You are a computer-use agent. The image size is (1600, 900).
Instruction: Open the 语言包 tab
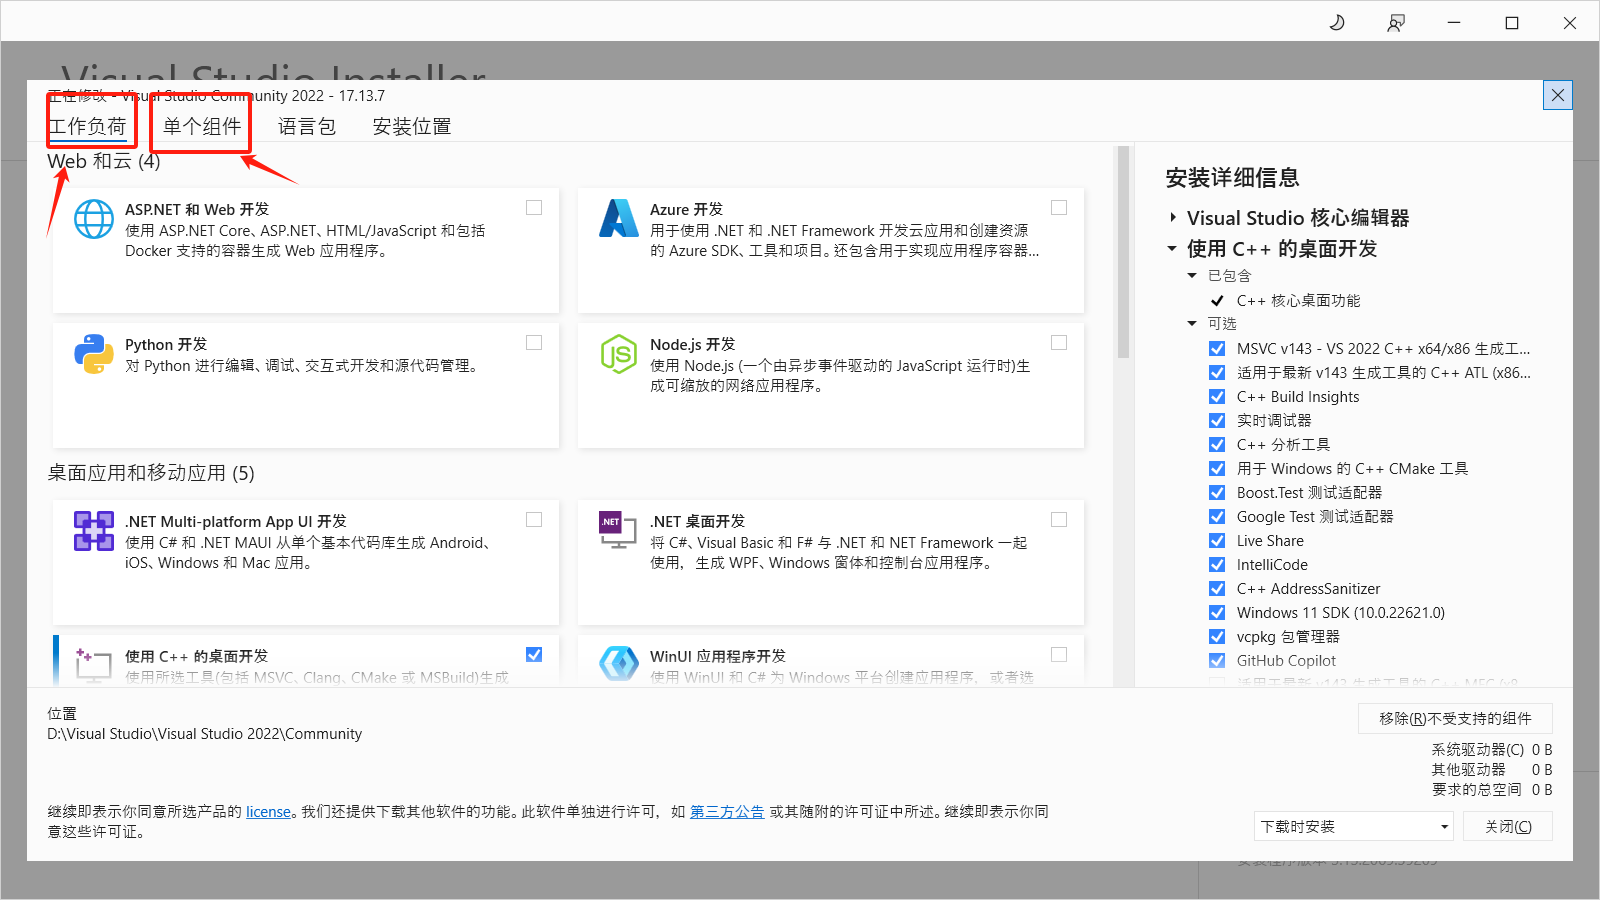click(307, 127)
